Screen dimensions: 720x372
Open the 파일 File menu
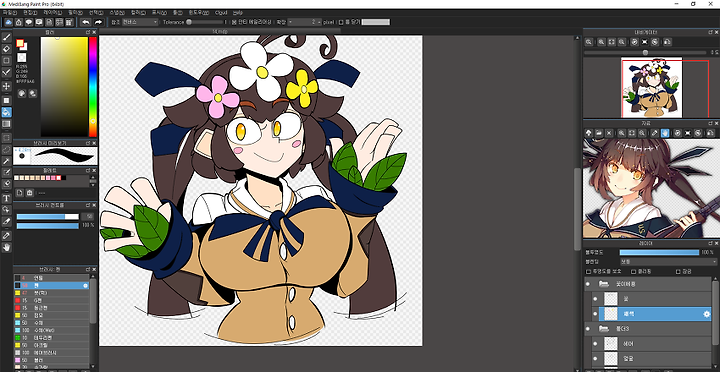coord(9,12)
